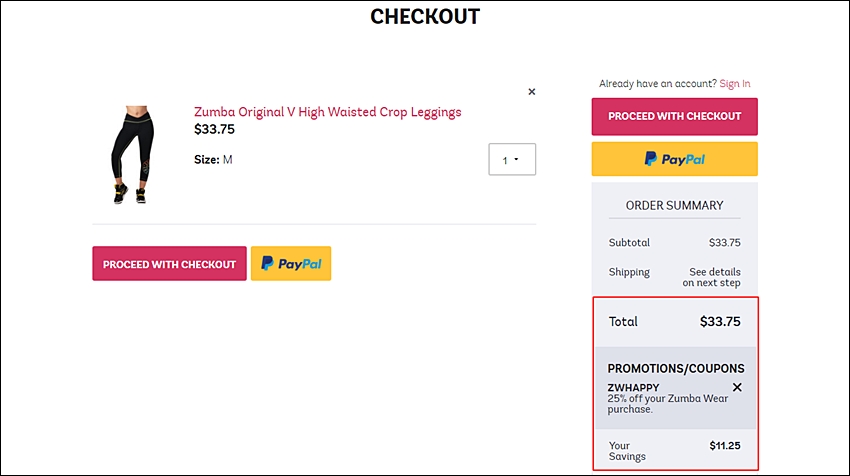Click the See details on next step shipping text
Image resolution: width=850 pixels, height=476 pixels.
[712, 277]
